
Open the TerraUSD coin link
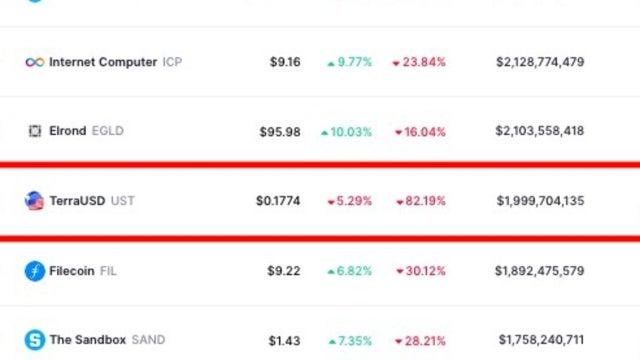tap(77, 201)
